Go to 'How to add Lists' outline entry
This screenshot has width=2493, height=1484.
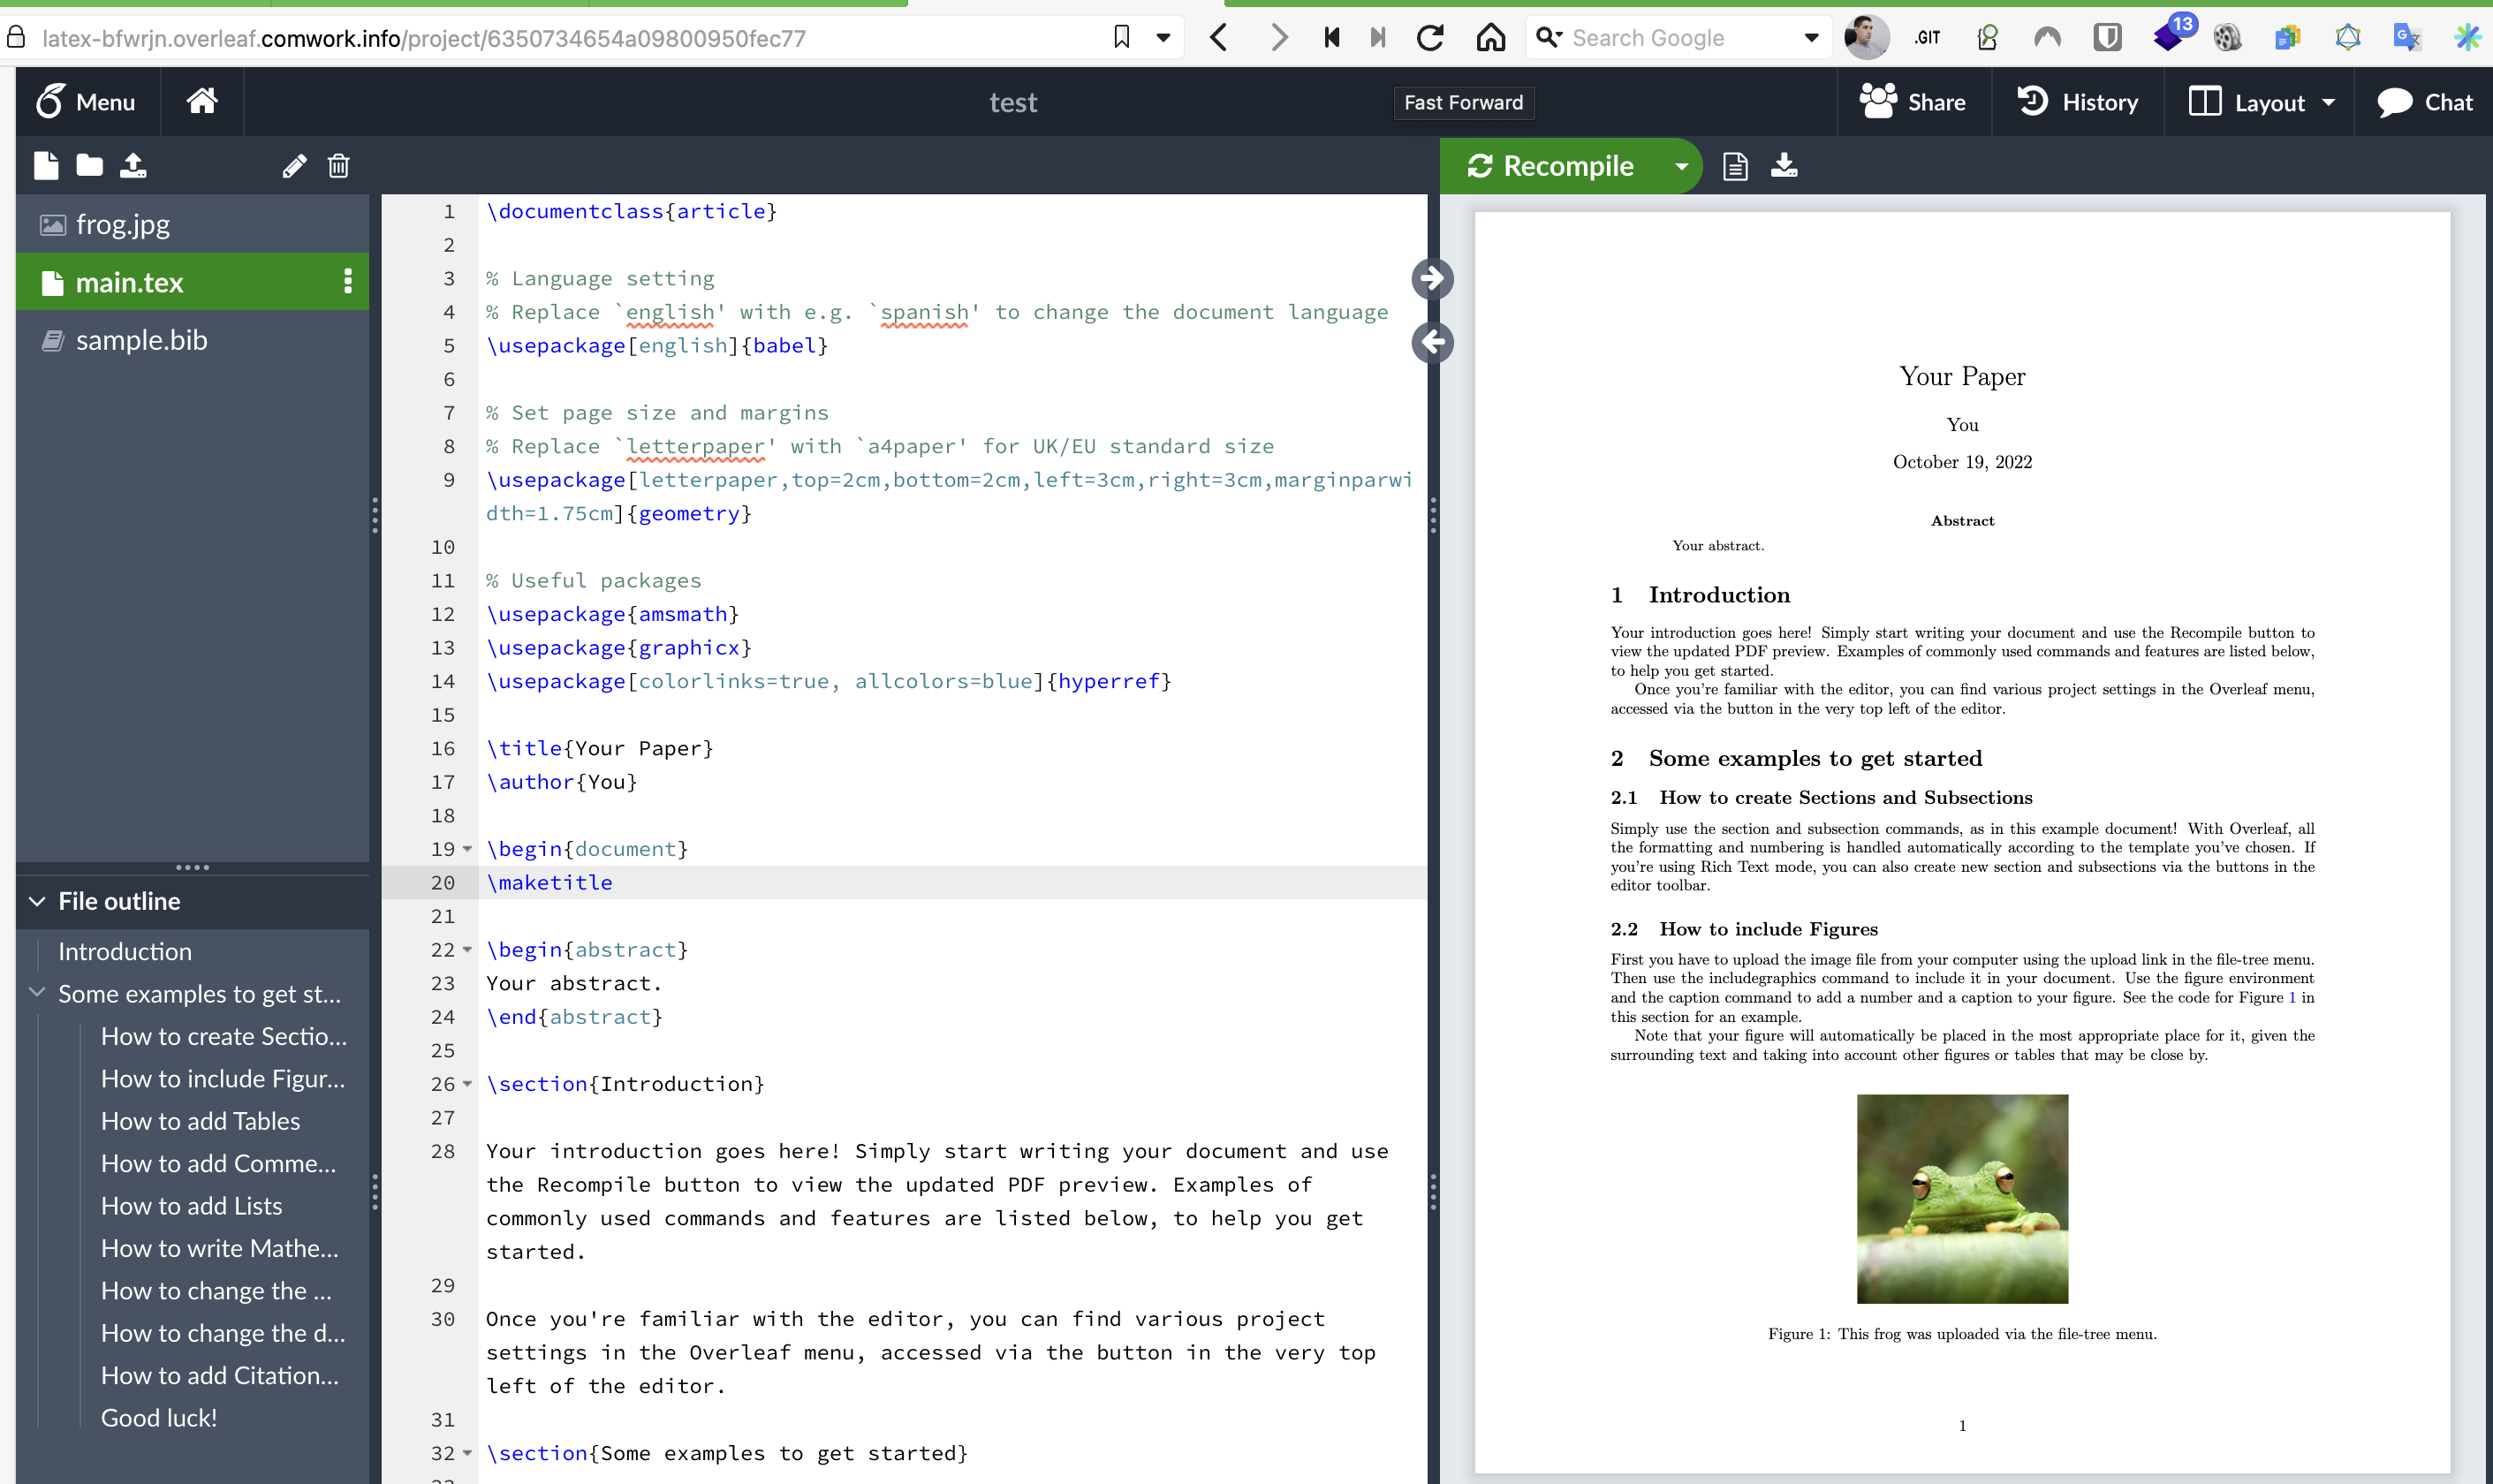[x=192, y=1206]
